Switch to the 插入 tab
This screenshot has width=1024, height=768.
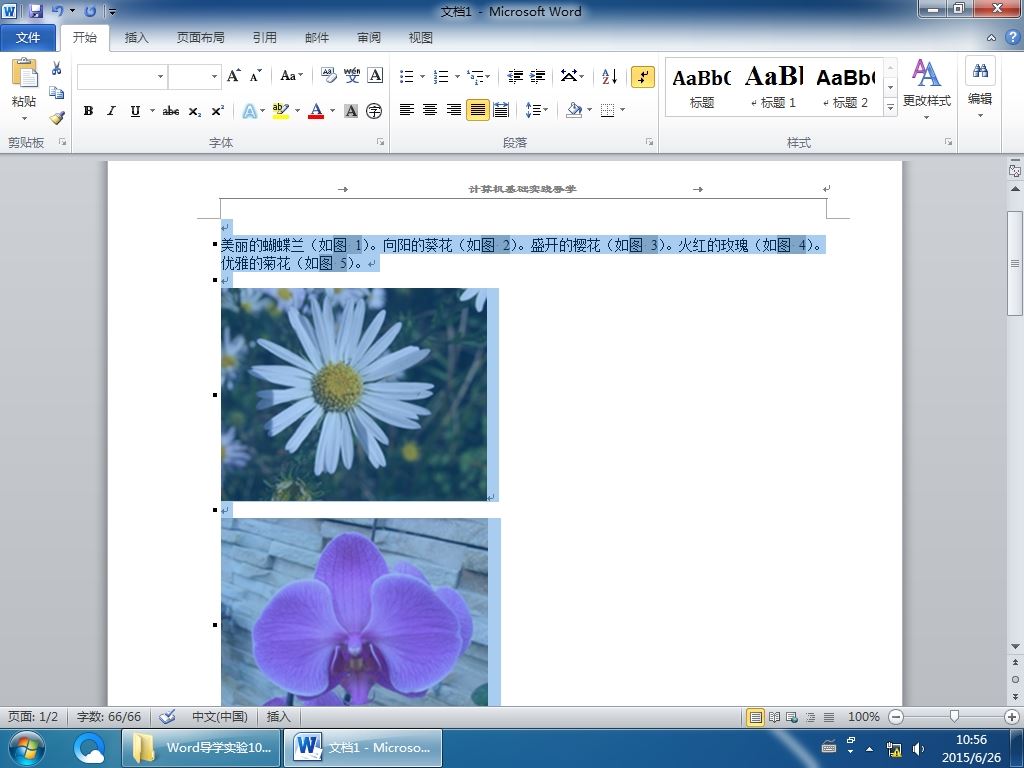tap(136, 38)
